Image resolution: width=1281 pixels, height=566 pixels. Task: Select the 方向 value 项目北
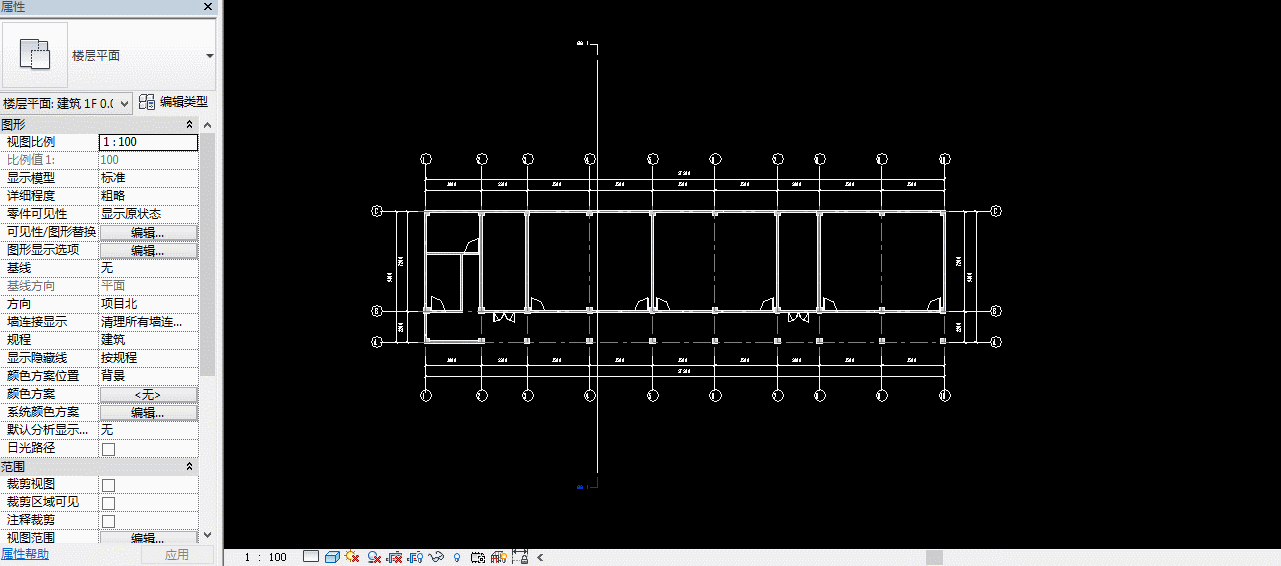148,304
